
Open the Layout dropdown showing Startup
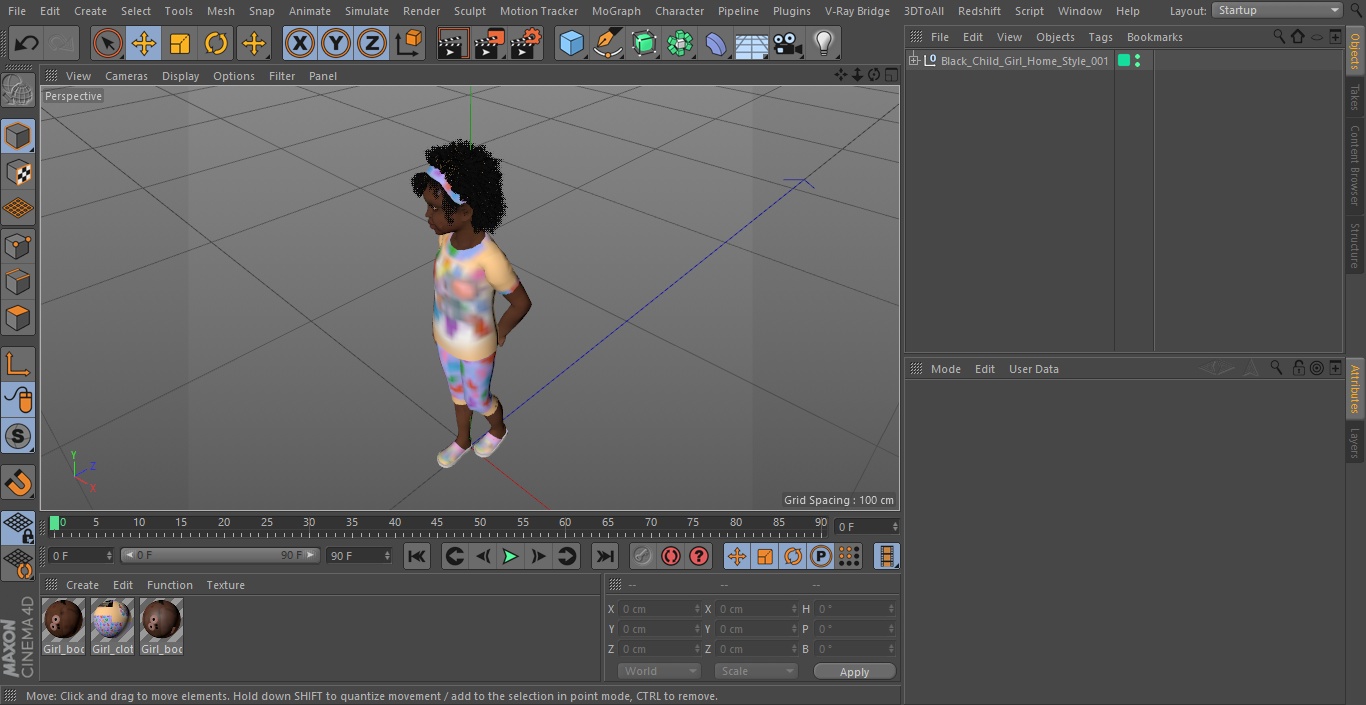[1277, 10]
